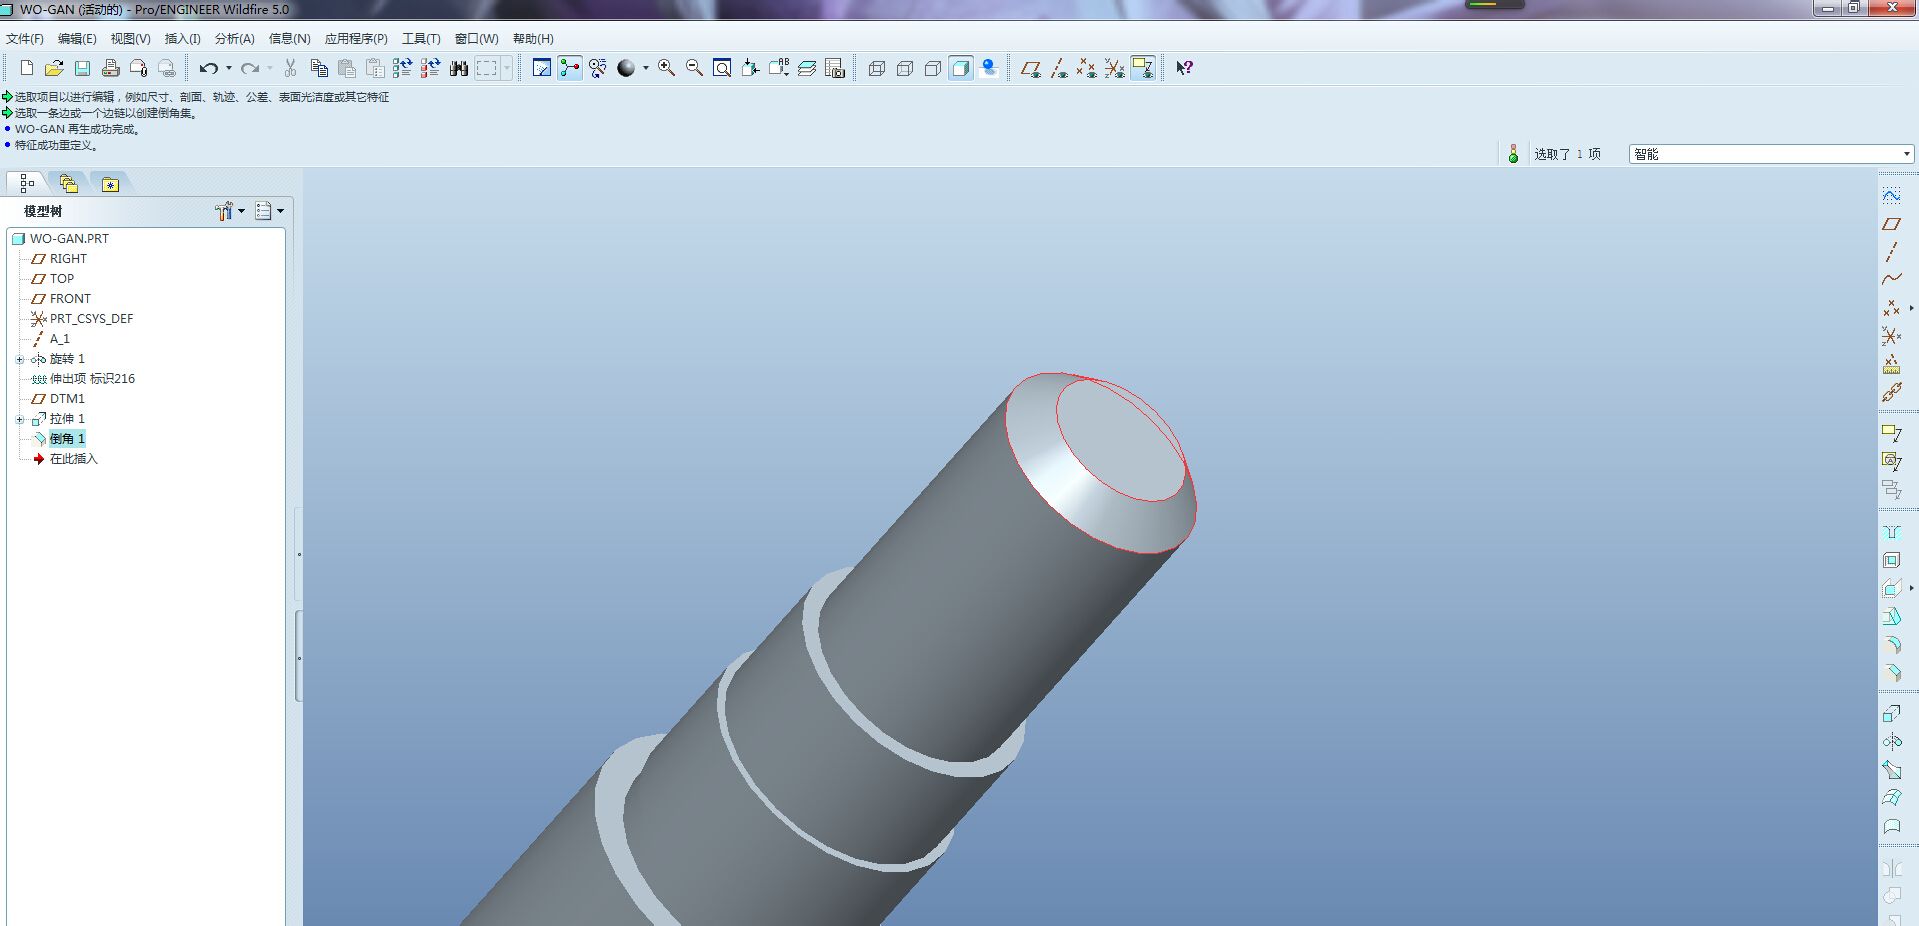Print the current model
Image resolution: width=1919 pixels, height=926 pixels.
pyautogui.click(x=110, y=68)
